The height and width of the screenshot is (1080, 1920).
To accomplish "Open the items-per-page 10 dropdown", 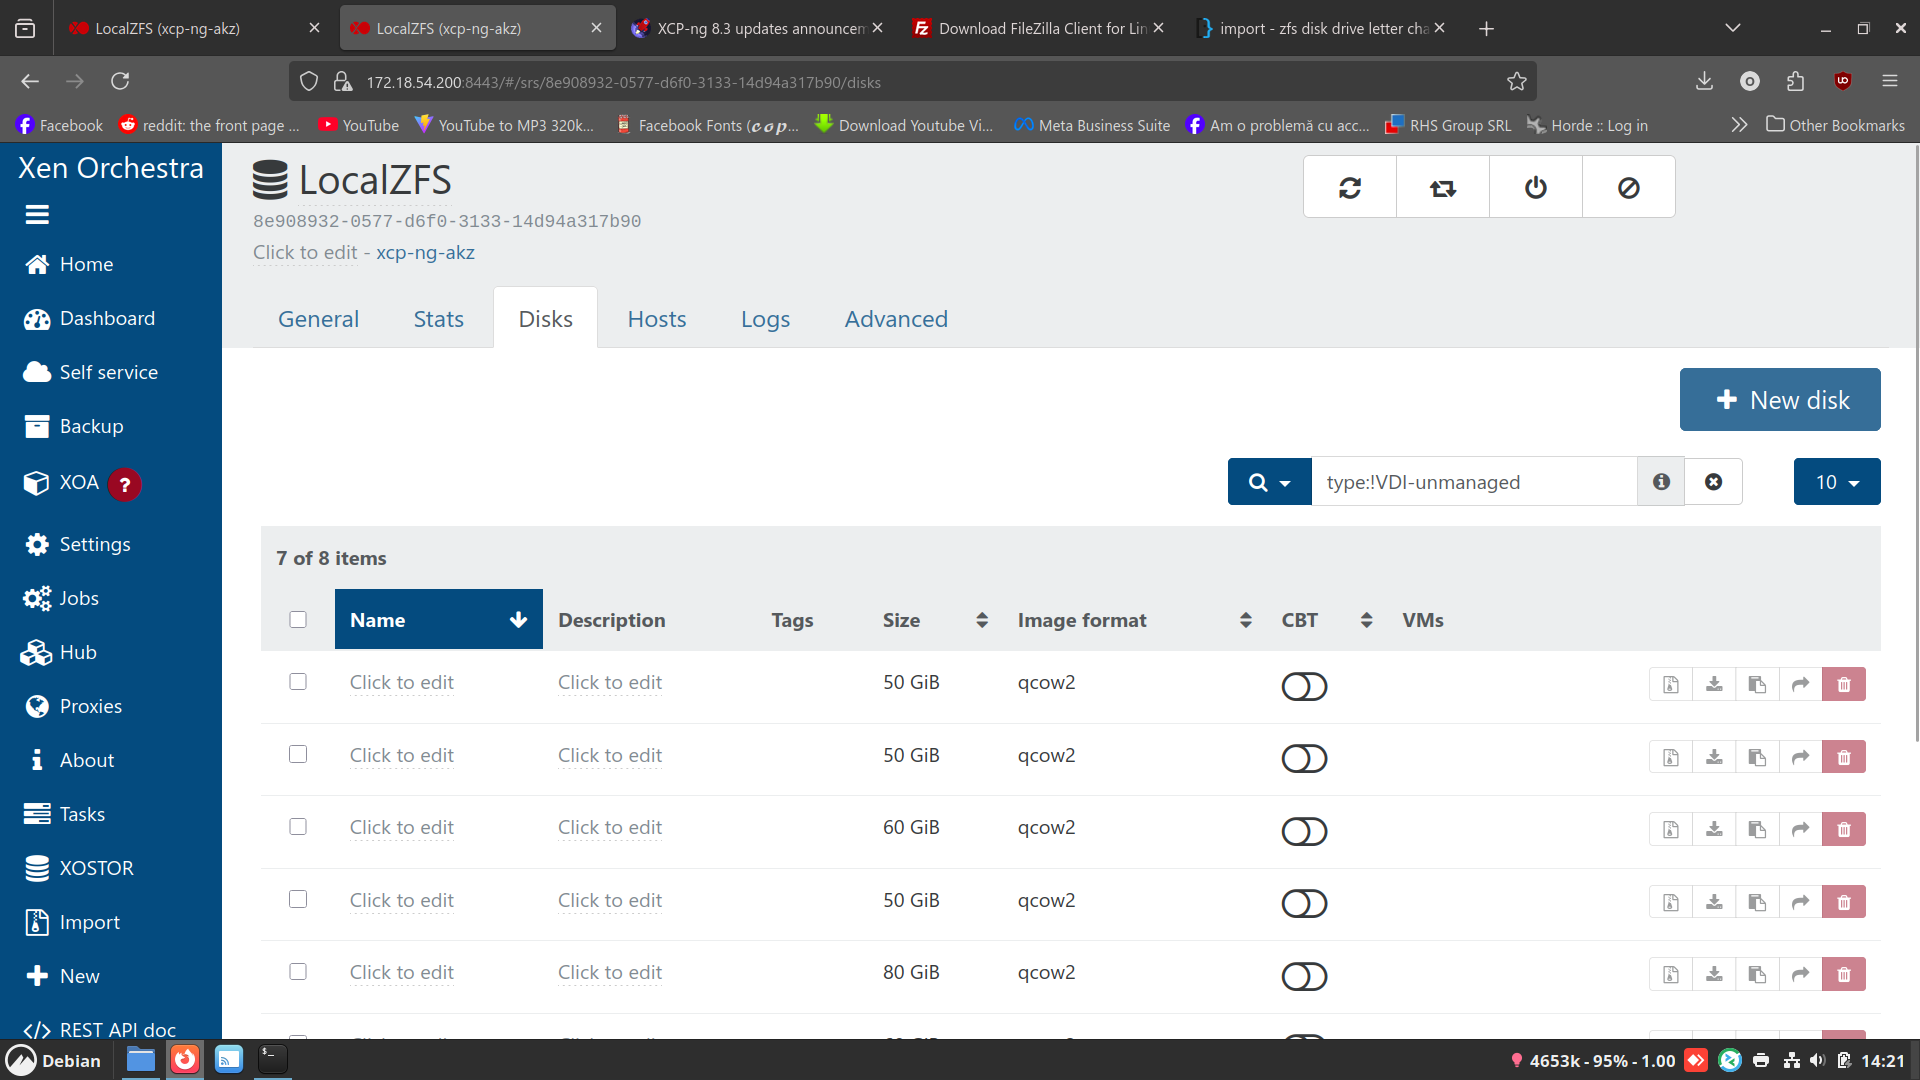I will (1836, 482).
